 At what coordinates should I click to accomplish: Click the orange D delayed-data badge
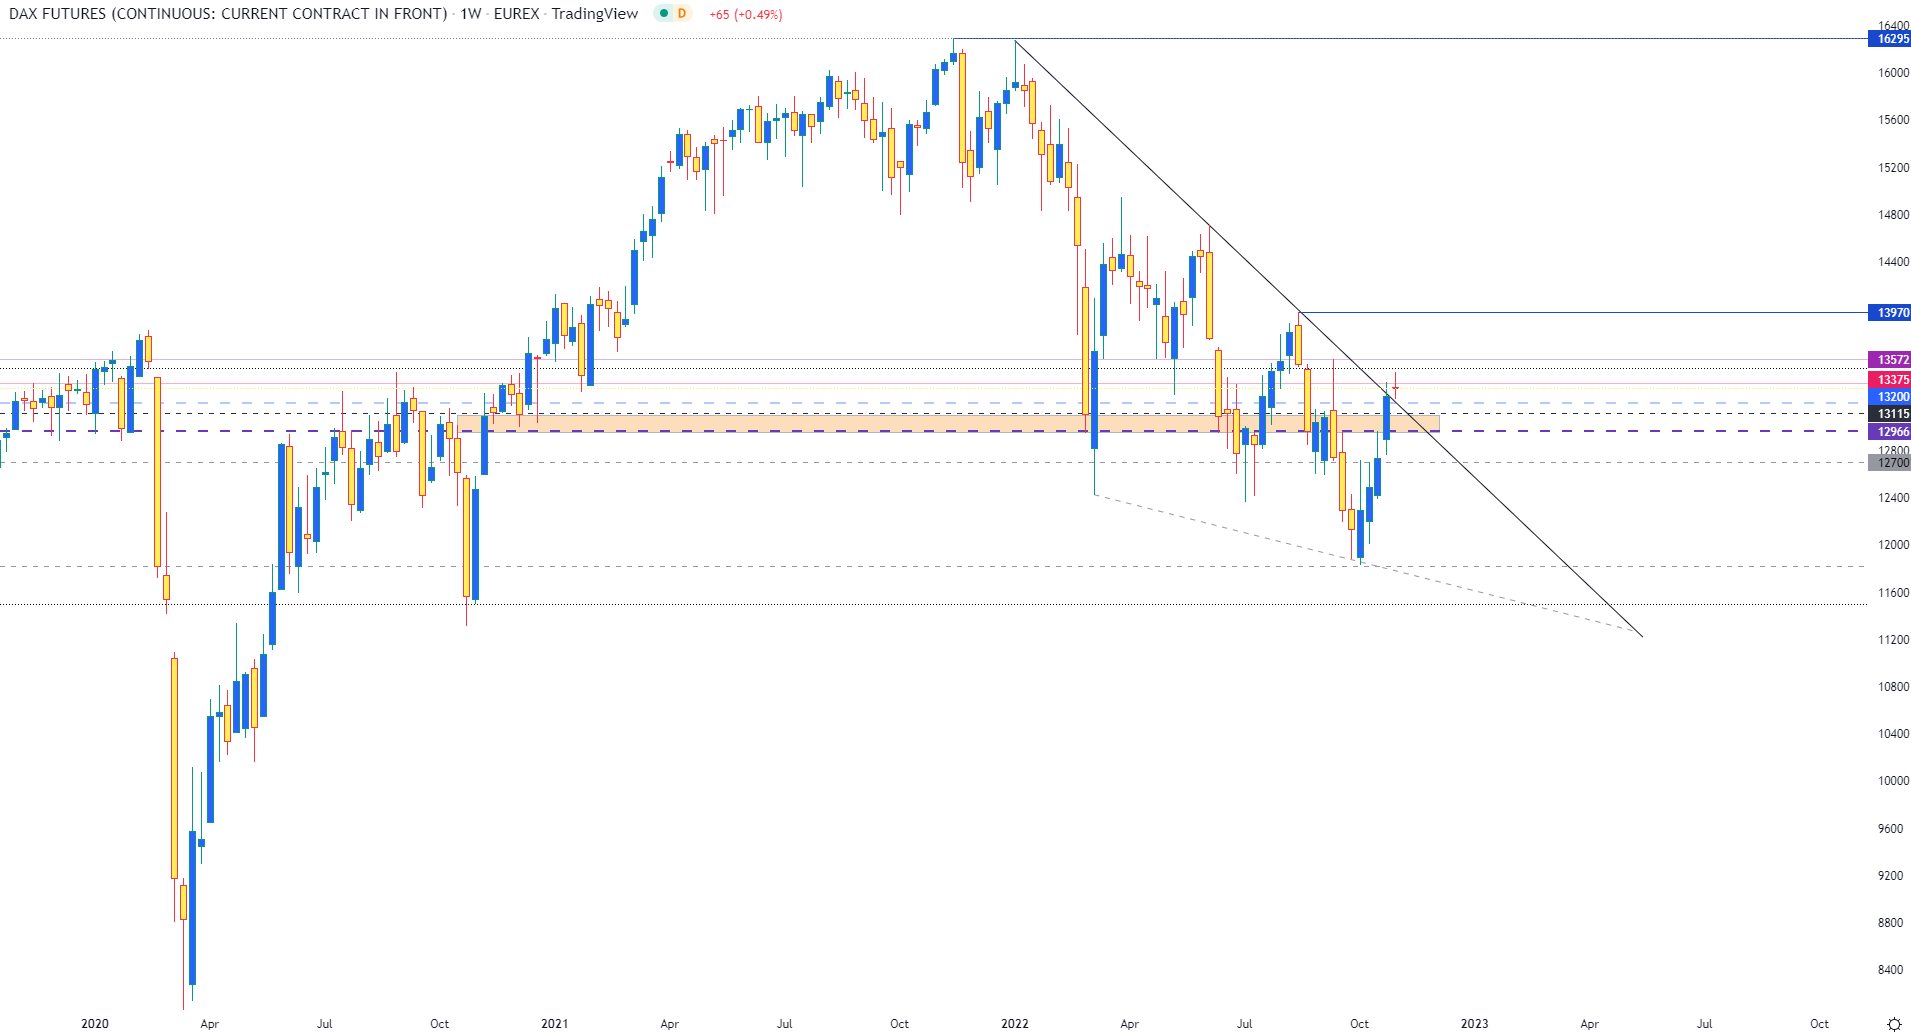pos(682,14)
